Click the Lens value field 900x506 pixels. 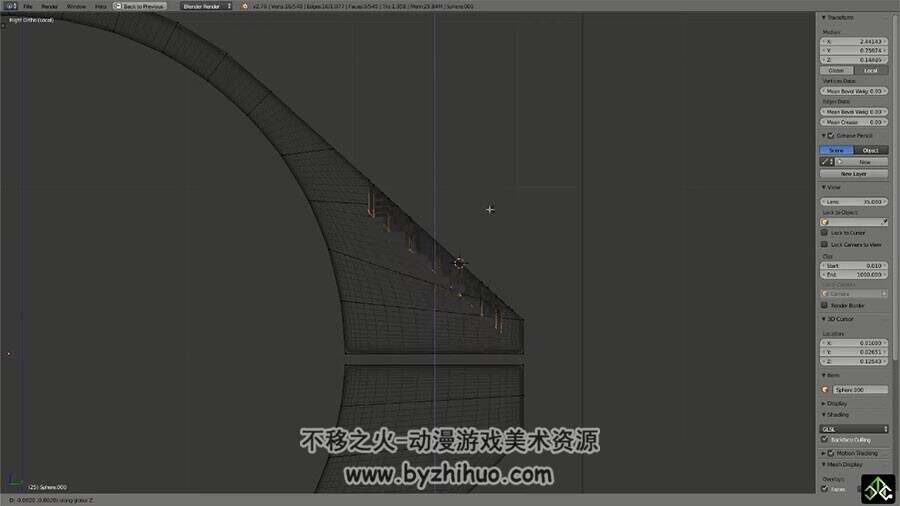pyautogui.click(x=854, y=202)
